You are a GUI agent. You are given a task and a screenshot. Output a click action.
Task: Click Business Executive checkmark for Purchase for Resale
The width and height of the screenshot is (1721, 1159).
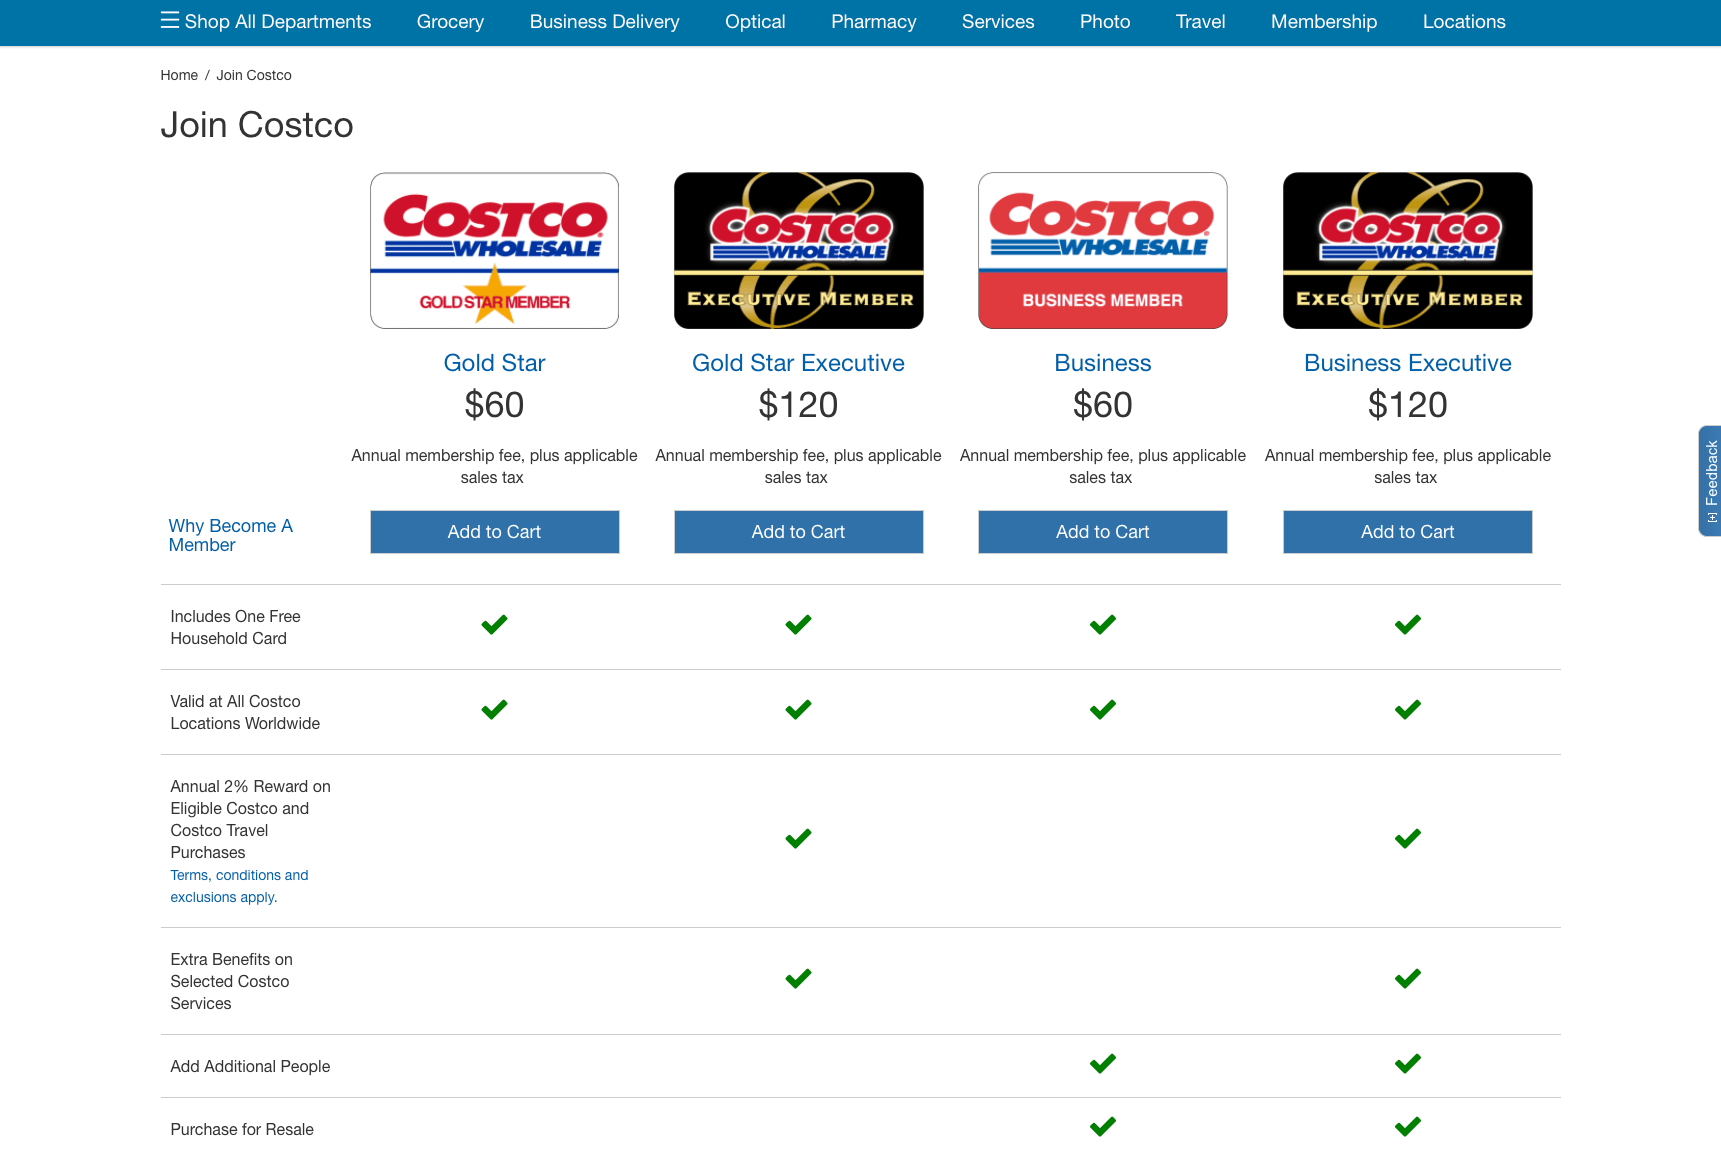pos(1407,1127)
